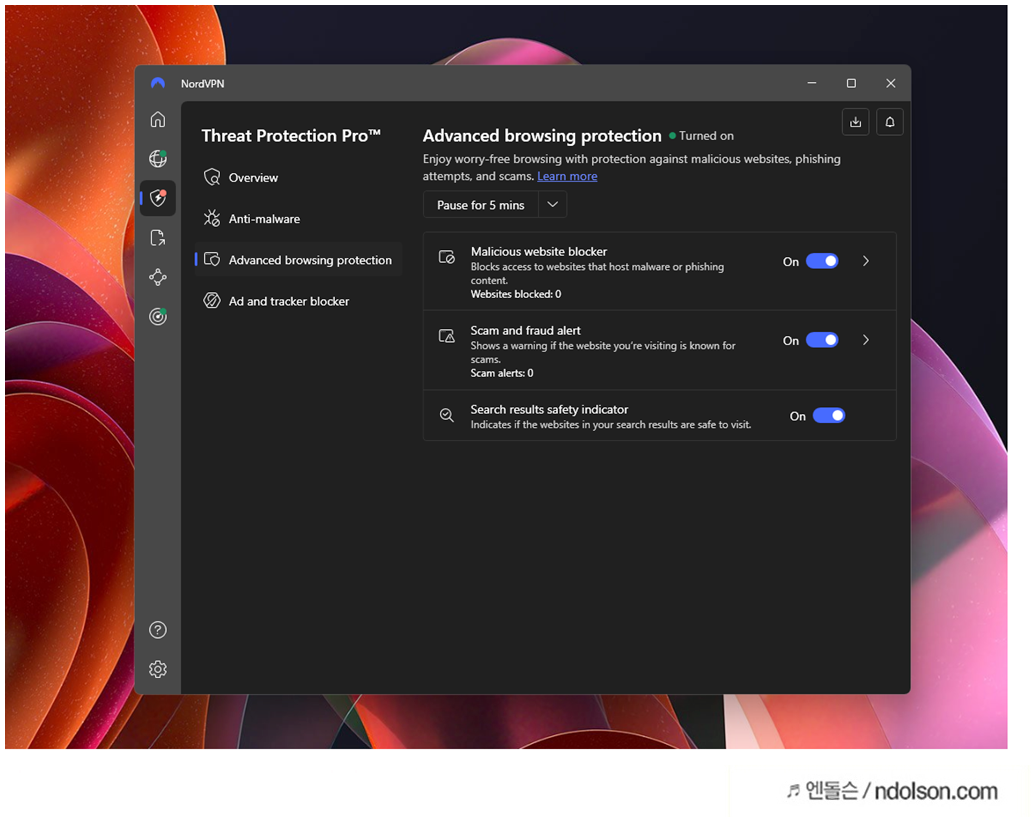
Task: Click the Websites blocked: 0 text
Action: 516,294
